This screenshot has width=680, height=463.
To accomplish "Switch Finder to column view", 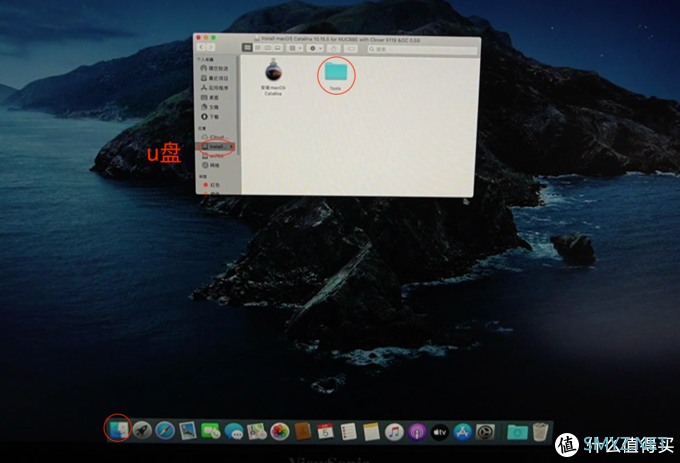I will (268, 48).
